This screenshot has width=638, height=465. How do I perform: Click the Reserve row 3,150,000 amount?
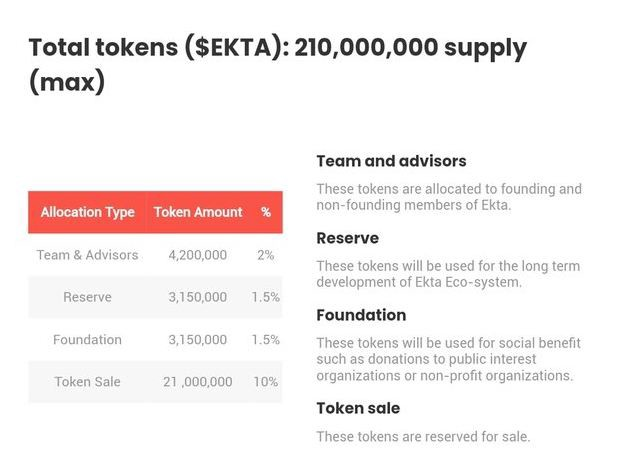[198, 297]
